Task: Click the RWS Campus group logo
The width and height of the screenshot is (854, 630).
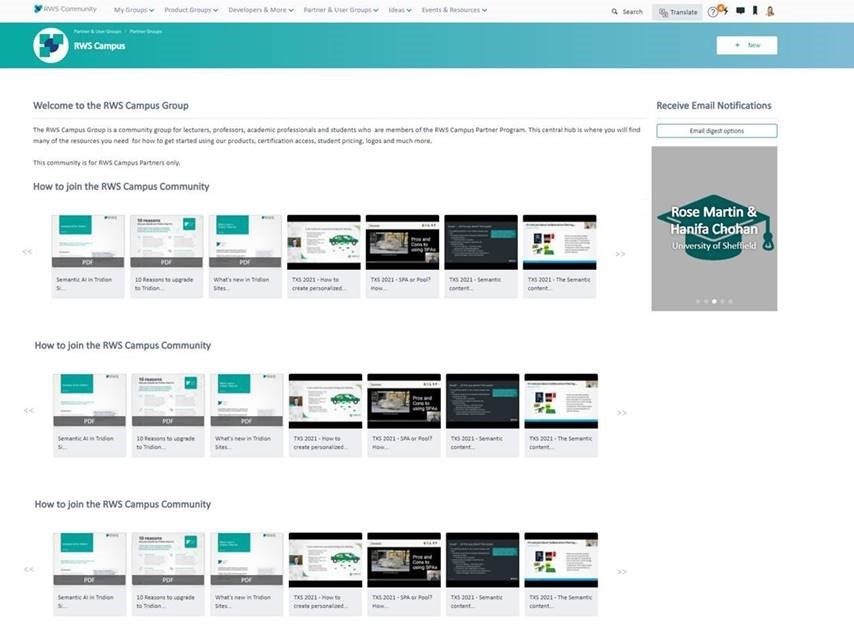Action: (x=51, y=46)
